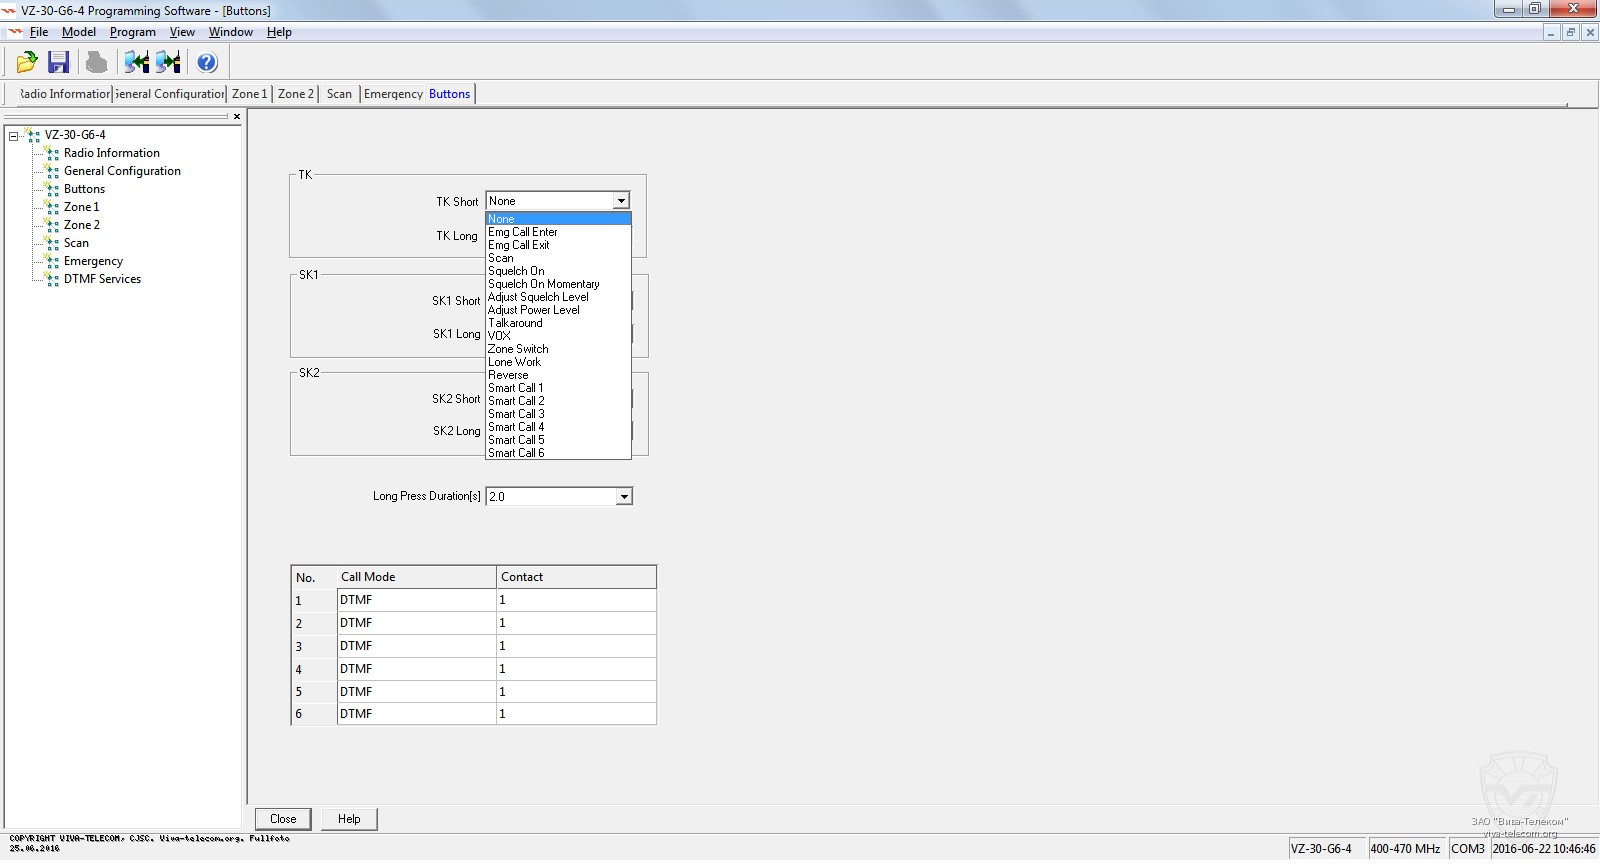Open the View menu
Image resolution: width=1600 pixels, height=864 pixels.
pyautogui.click(x=182, y=32)
